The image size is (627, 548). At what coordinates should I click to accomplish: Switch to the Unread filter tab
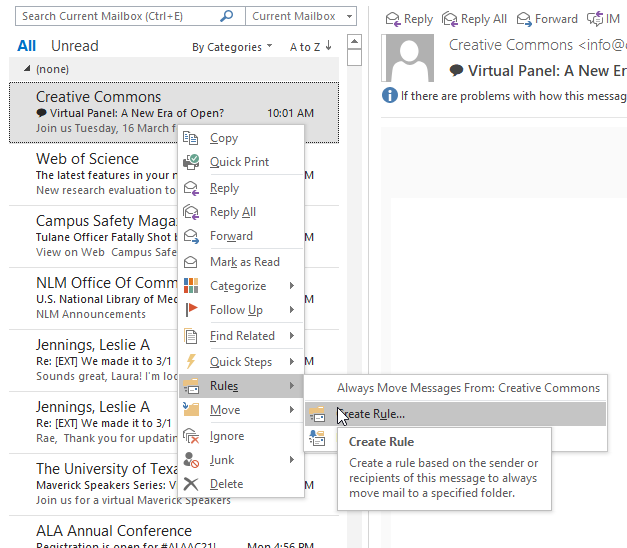75,46
